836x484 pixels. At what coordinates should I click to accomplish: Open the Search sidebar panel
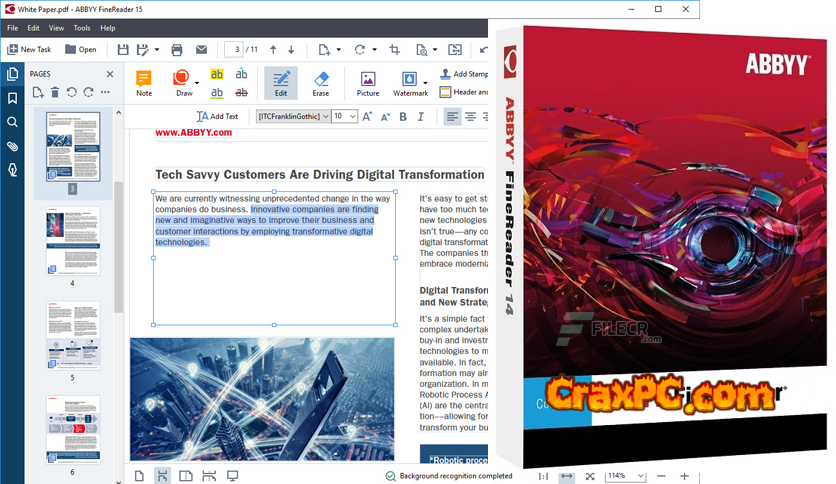click(x=12, y=122)
